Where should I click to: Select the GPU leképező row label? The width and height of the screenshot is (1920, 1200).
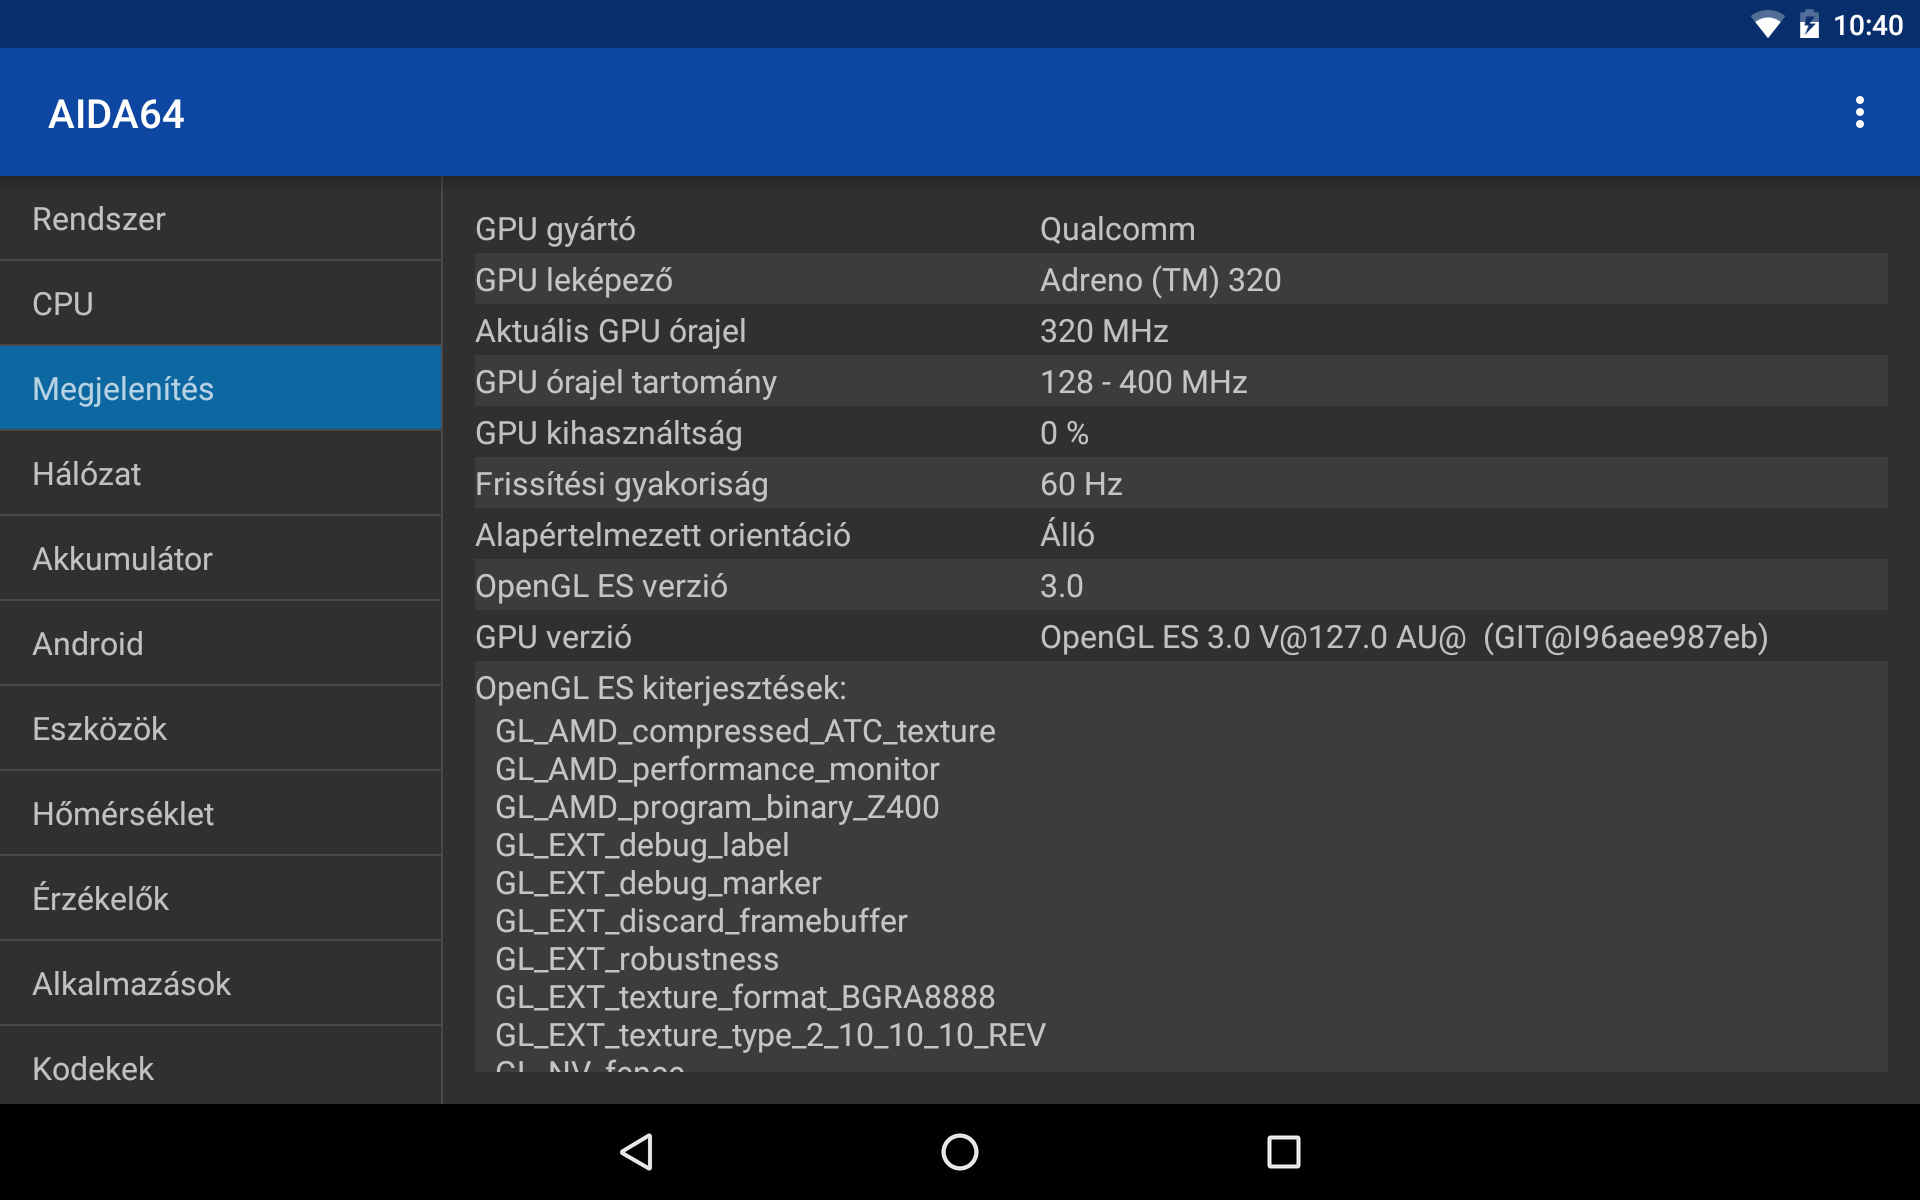click(574, 280)
